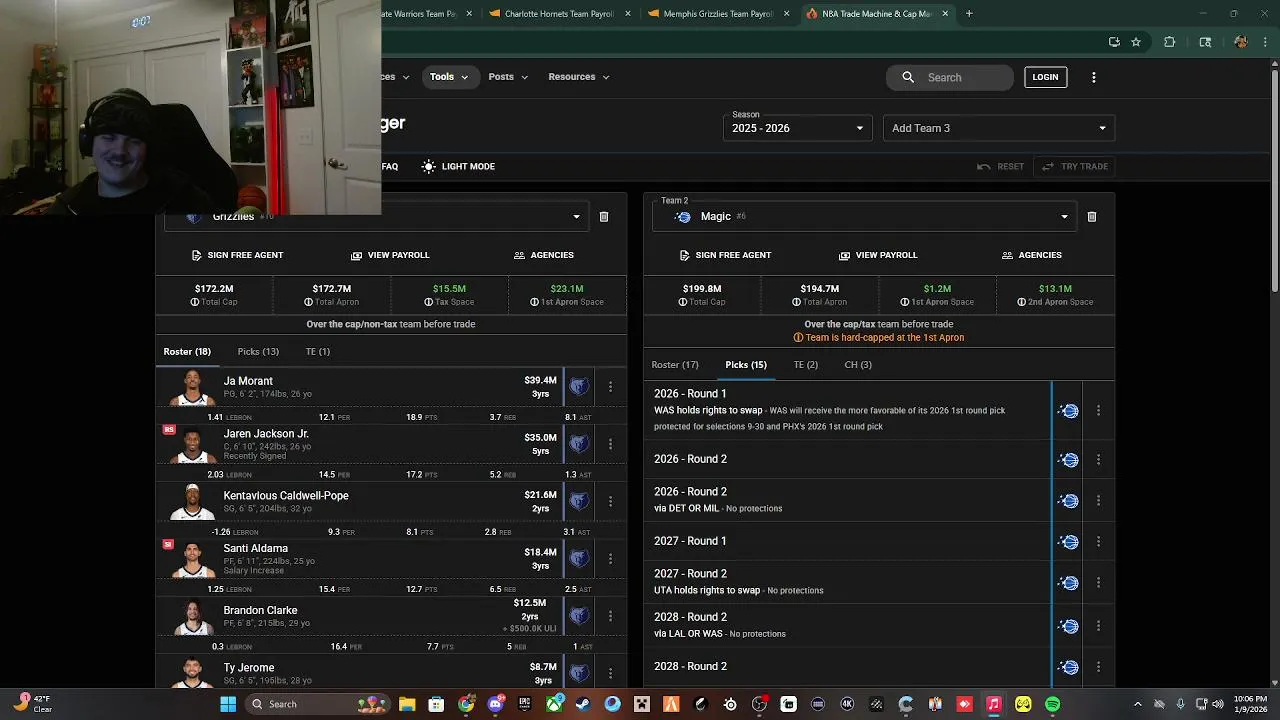Open the Season 2025 - 2026 dropdown
1280x720 pixels.
pos(797,128)
